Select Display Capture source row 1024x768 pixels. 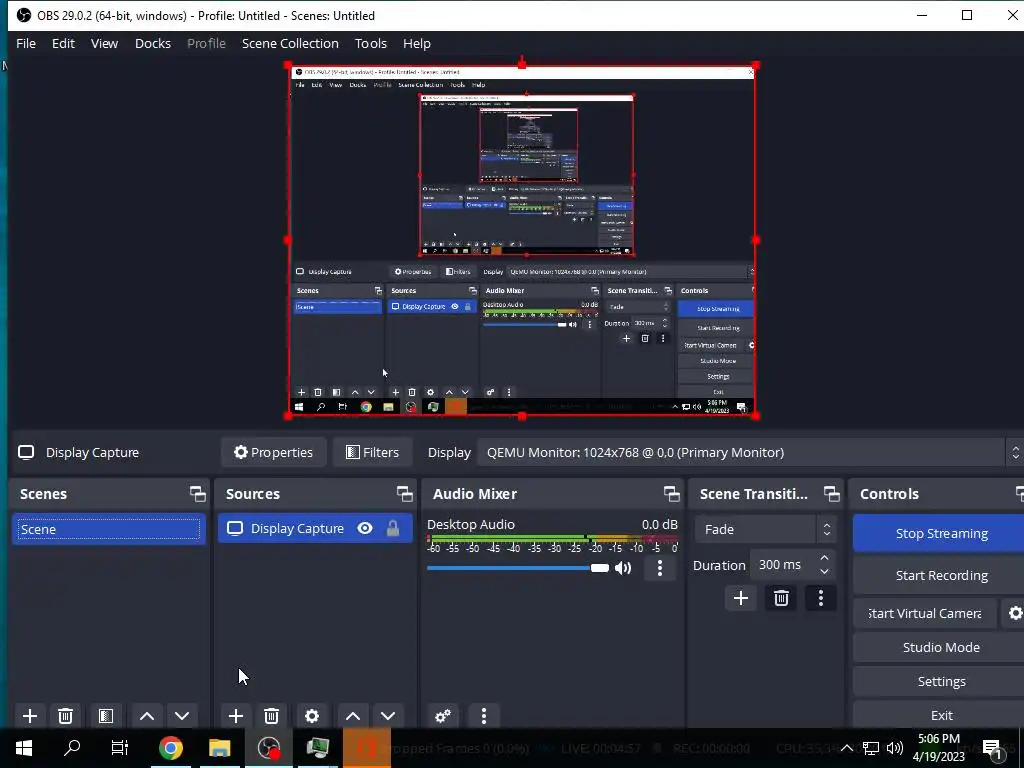click(x=315, y=528)
